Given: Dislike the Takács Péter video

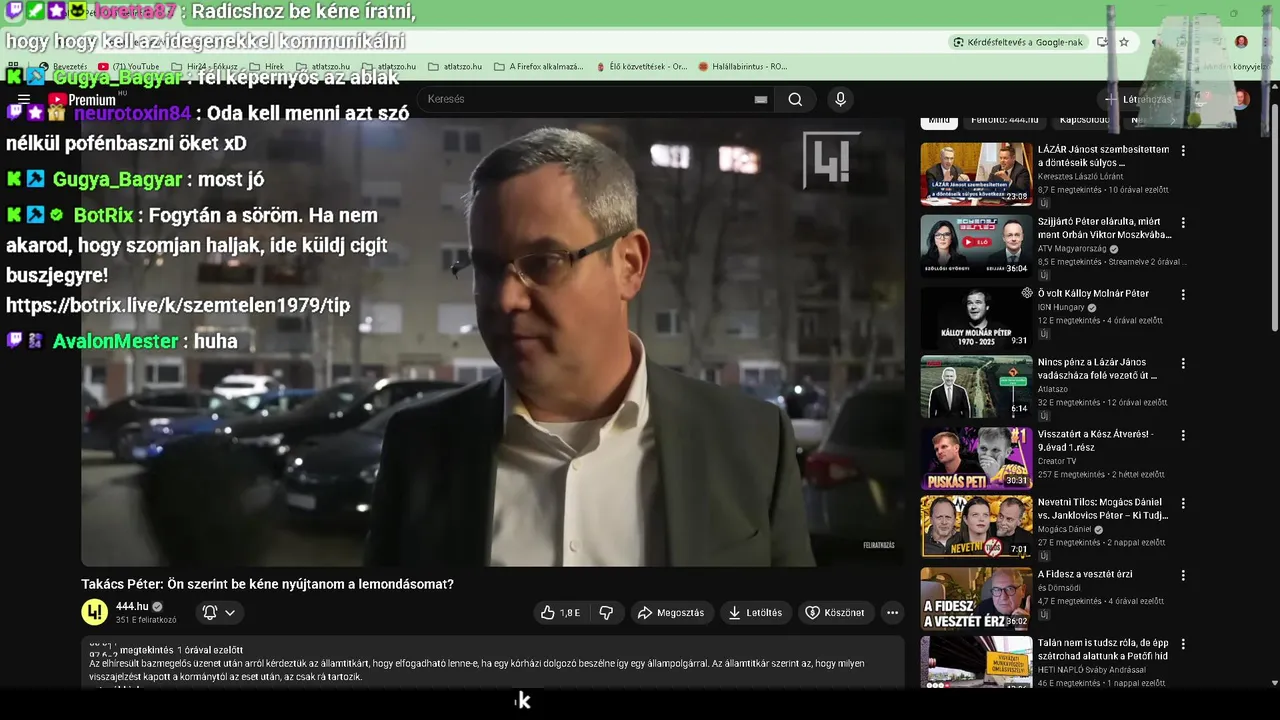Looking at the screenshot, I should pos(606,612).
